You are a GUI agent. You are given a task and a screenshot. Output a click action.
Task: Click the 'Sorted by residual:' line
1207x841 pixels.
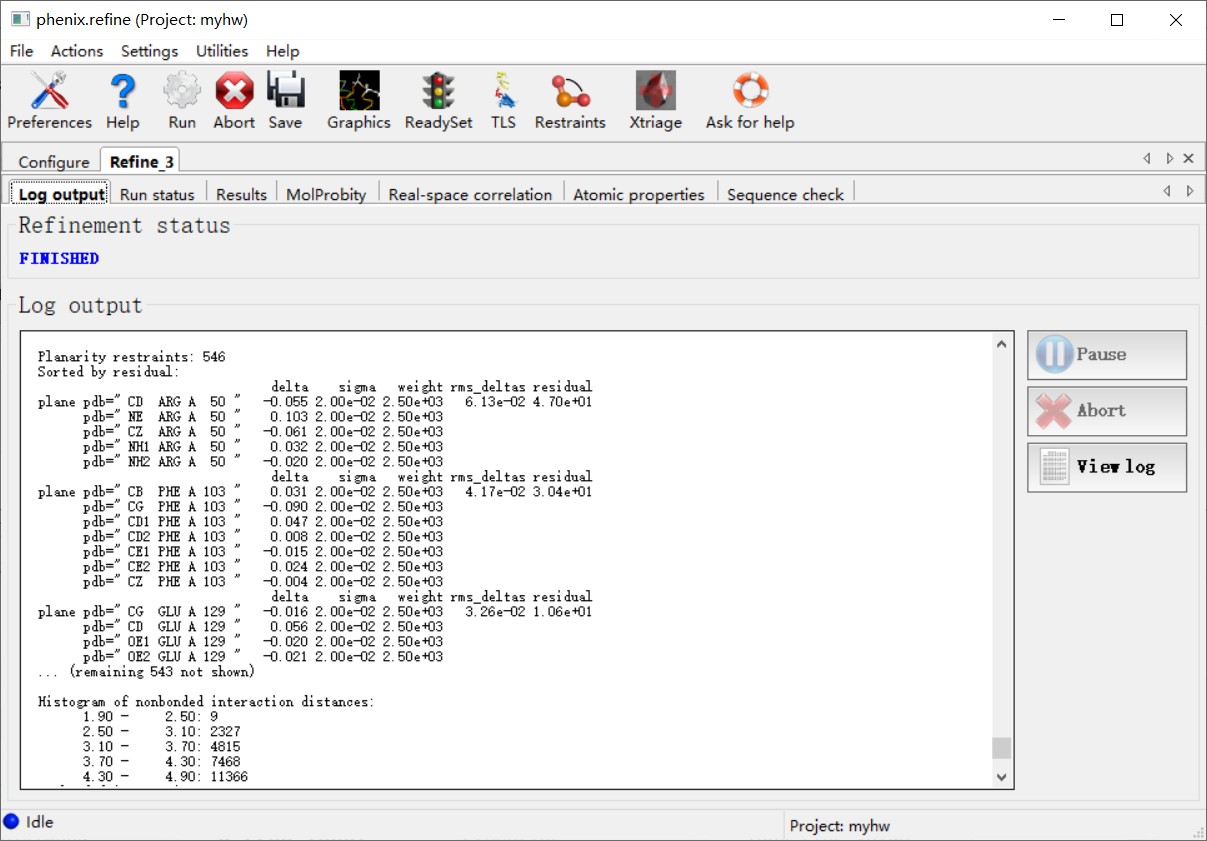point(109,371)
